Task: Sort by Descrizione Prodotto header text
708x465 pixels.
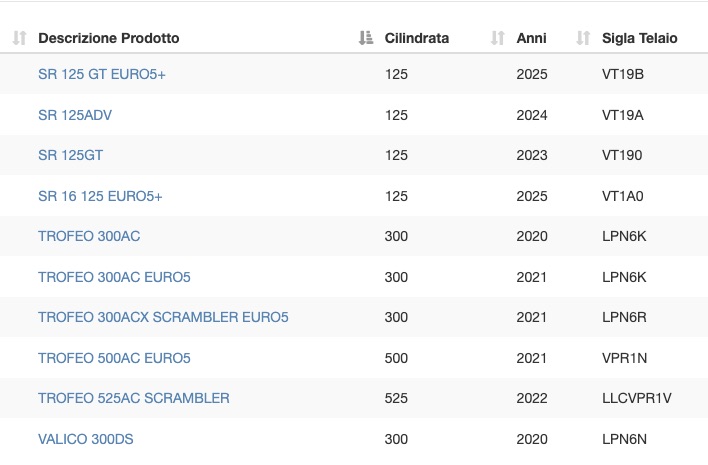Action: [109, 38]
